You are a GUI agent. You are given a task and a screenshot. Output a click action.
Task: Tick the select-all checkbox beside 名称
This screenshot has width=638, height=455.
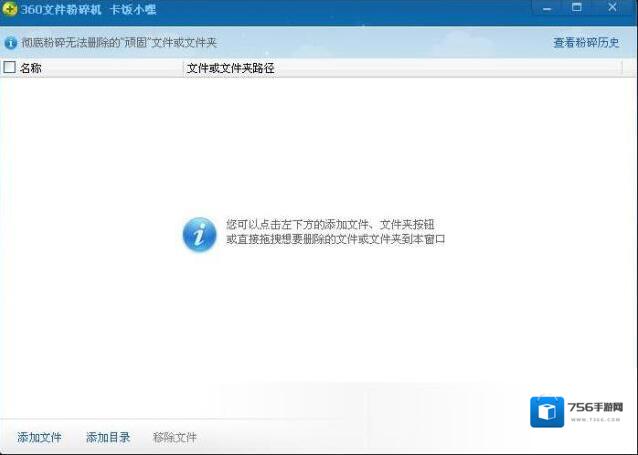(10, 68)
